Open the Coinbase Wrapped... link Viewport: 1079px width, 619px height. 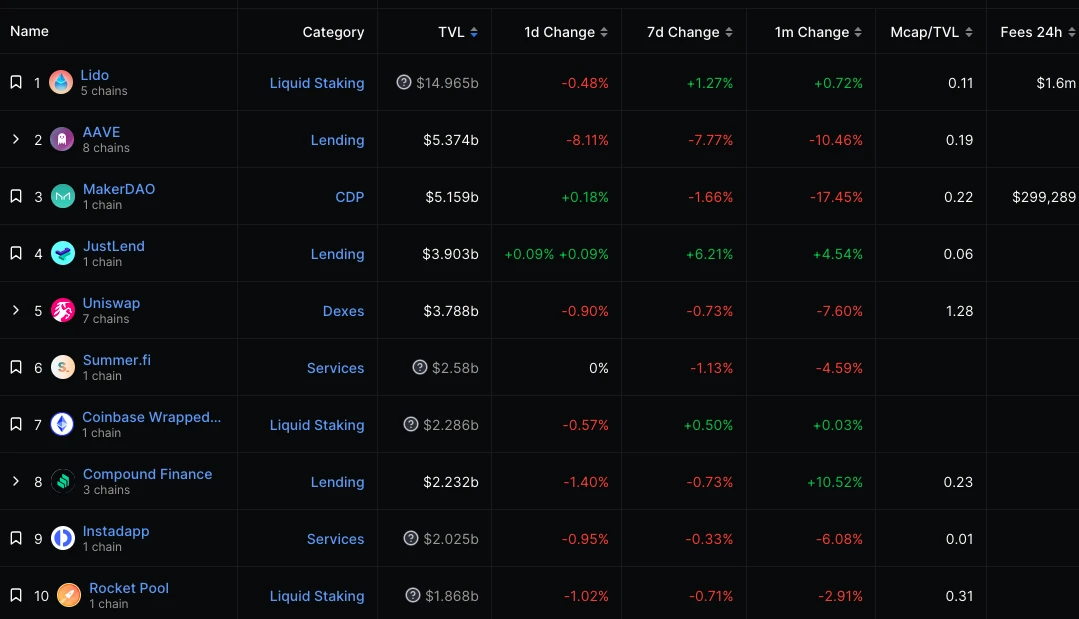point(151,417)
